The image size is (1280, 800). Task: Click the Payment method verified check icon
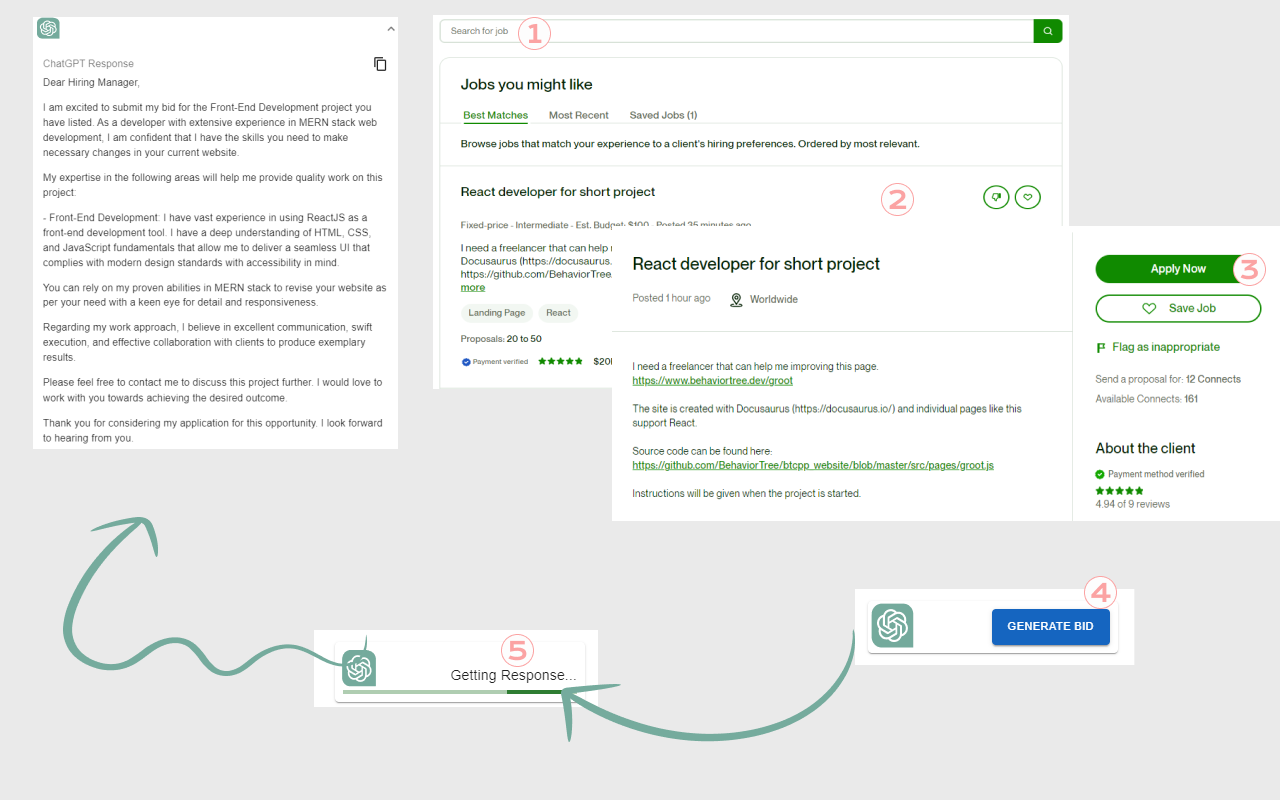tap(1100, 474)
